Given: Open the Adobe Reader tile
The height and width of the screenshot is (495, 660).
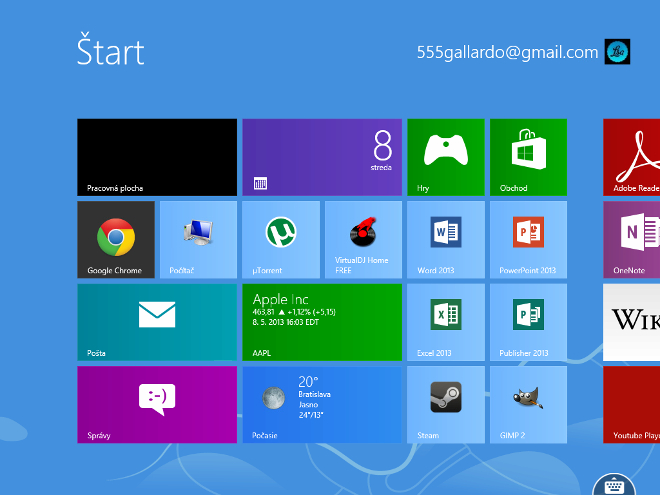Looking at the screenshot, I should 631,157.
